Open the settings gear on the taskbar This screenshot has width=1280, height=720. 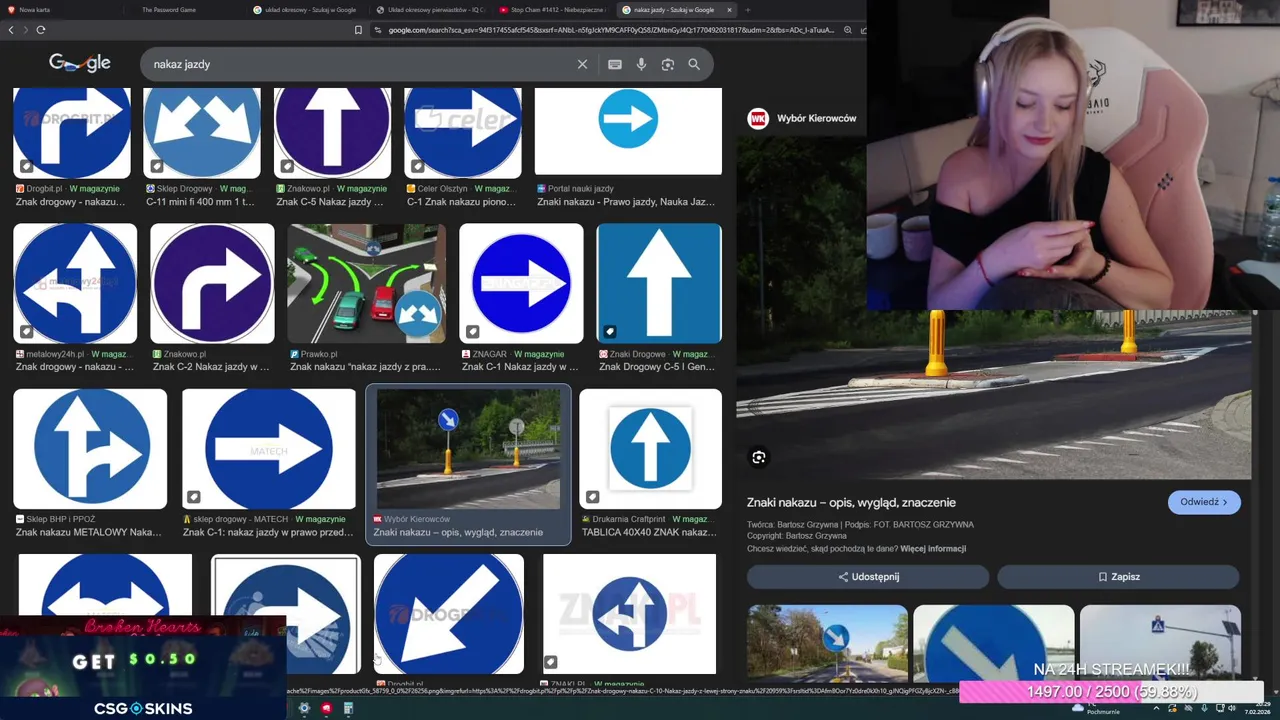coord(304,708)
